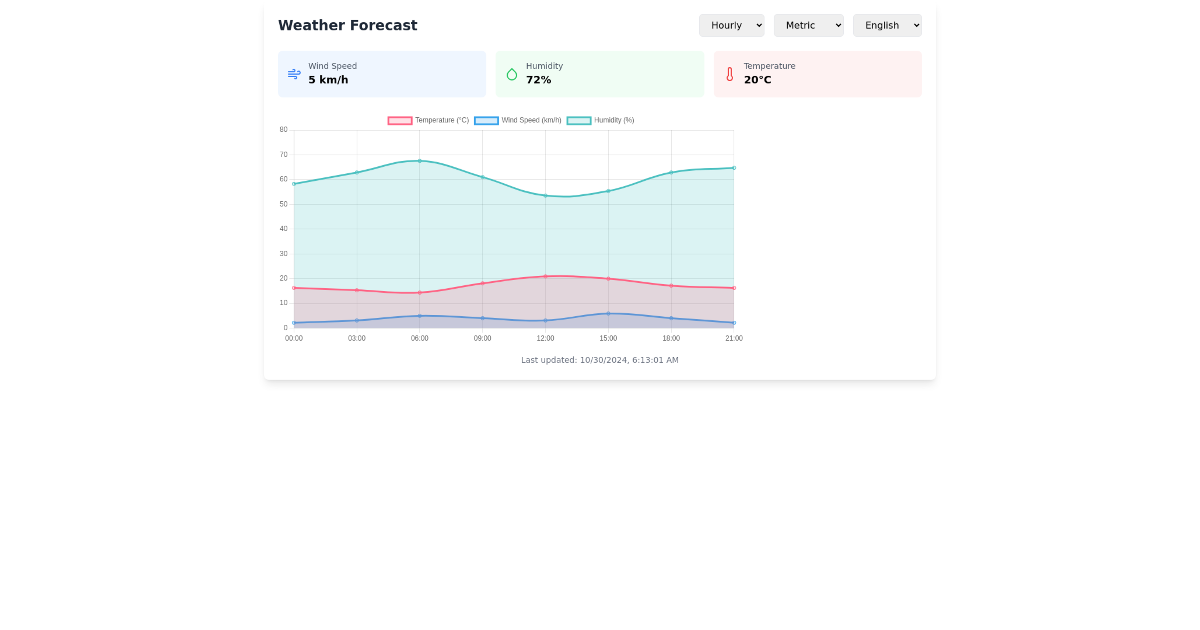Click the teal Humidity legend color swatch
The image size is (1200, 630).
(x=577, y=120)
